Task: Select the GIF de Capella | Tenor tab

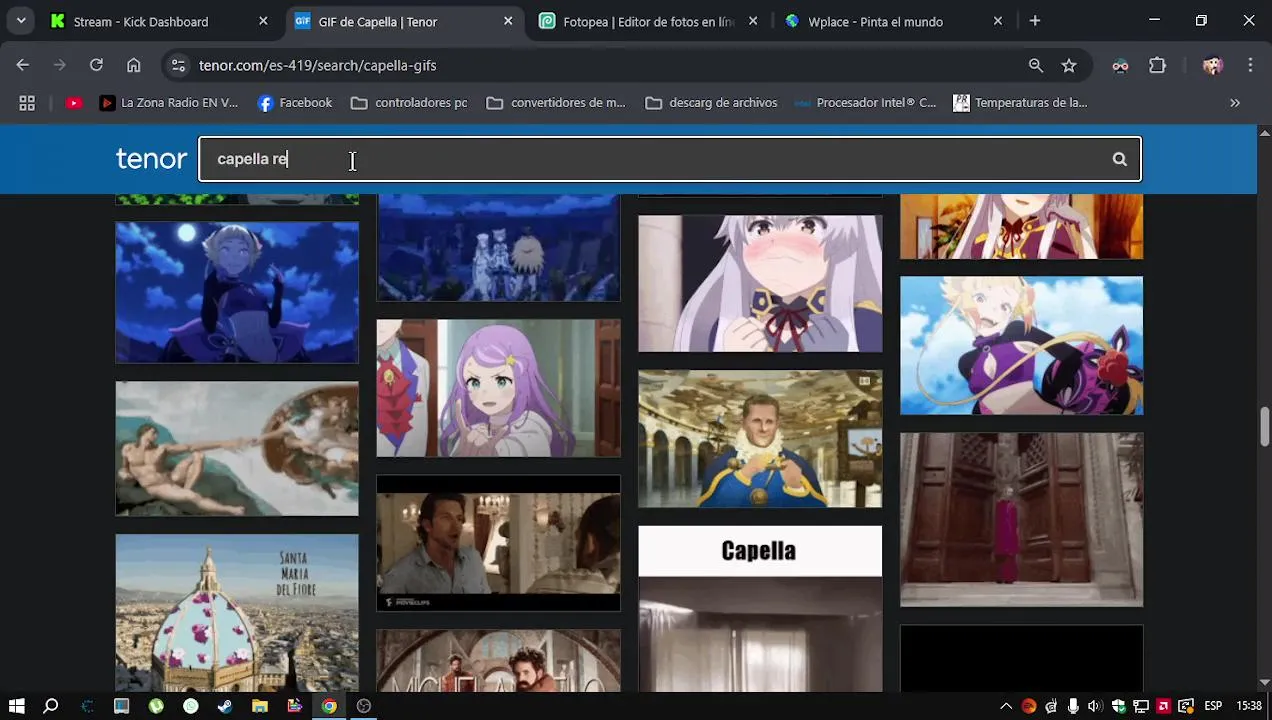Action: click(x=405, y=21)
